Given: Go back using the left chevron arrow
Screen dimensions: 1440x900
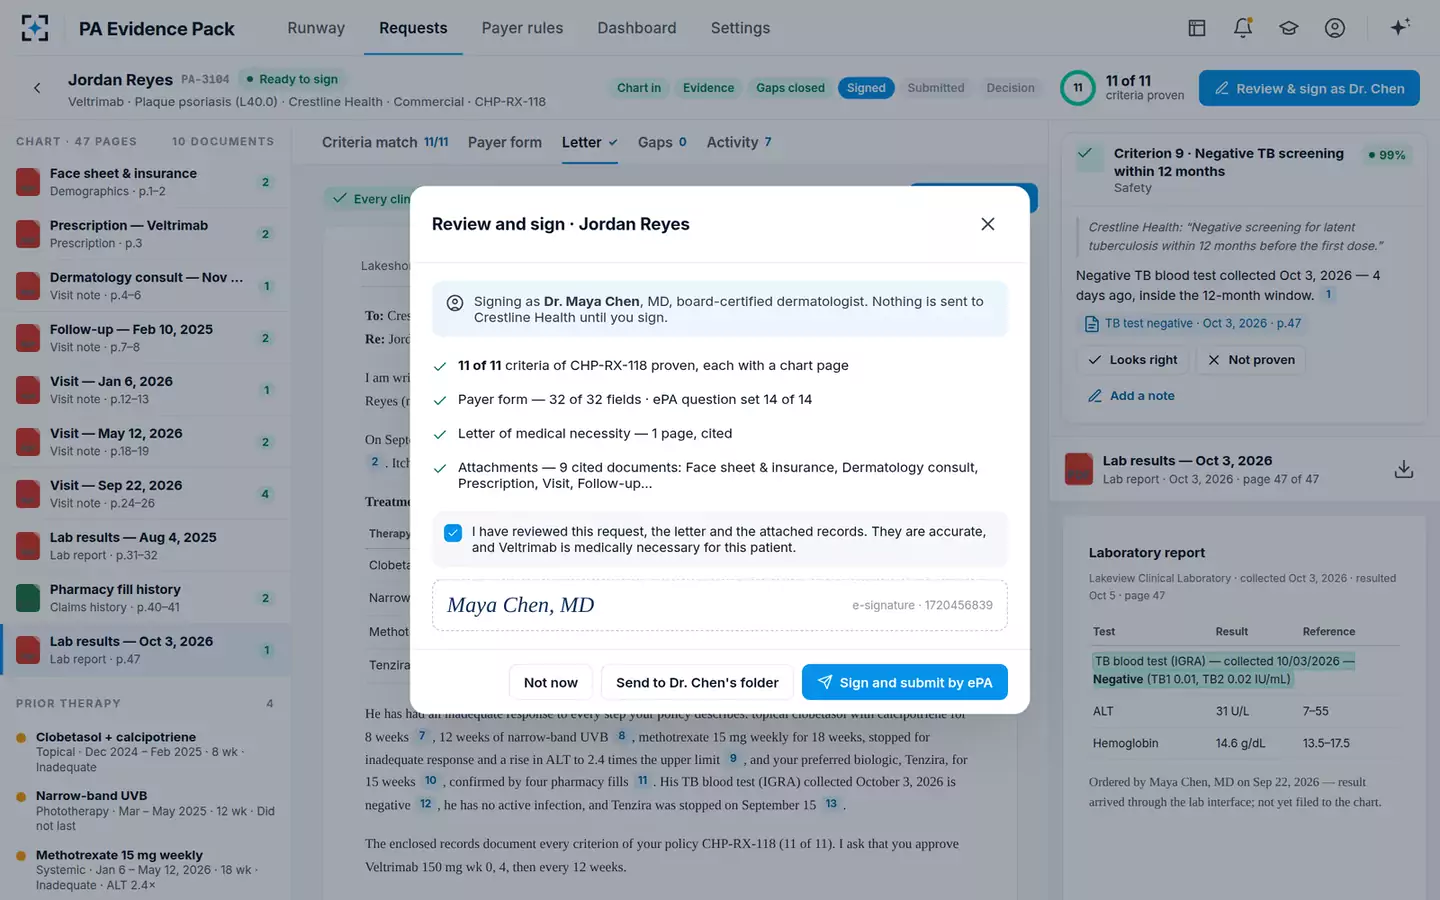Looking at the screenshot, I should click(x=37, y=88).
